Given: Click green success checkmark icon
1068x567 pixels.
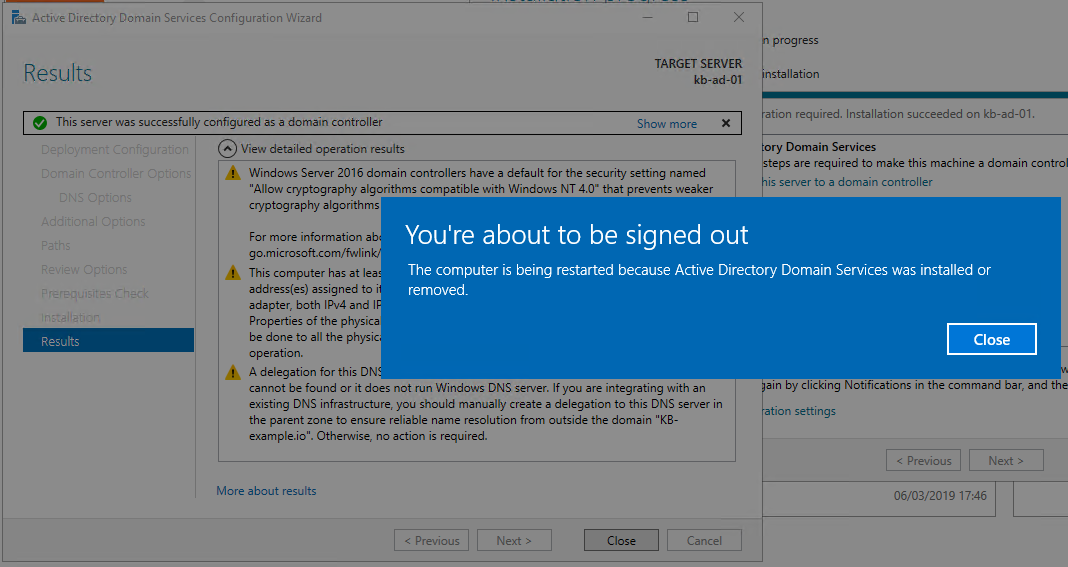Looking at the screenshot, I should pyautogui.click(x=40, y=123).
